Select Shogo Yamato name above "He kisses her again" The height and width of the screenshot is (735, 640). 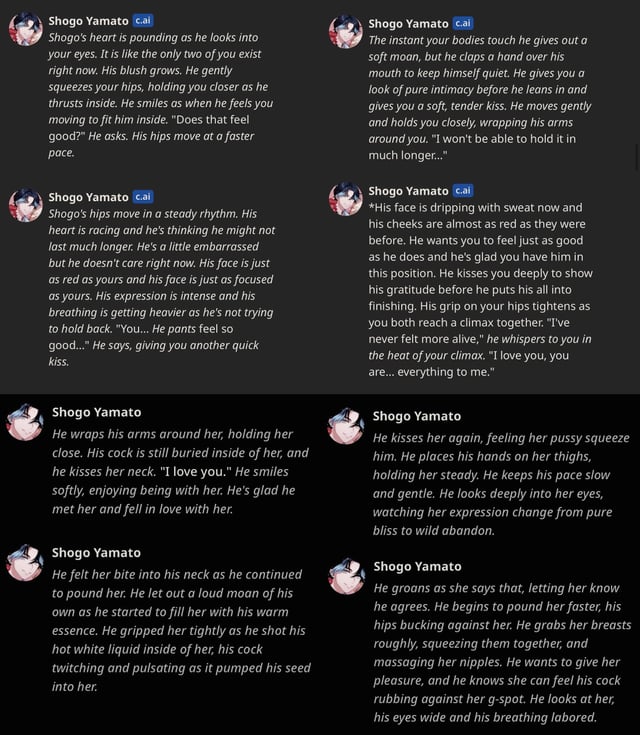click(x=417, y=416)
